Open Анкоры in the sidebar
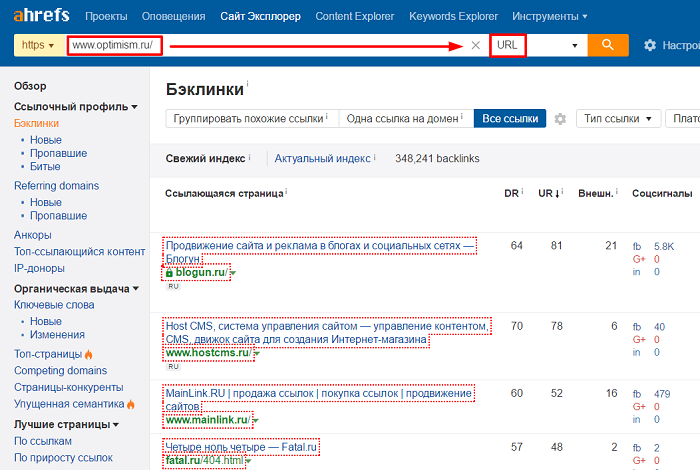 (x=33, y=235)
